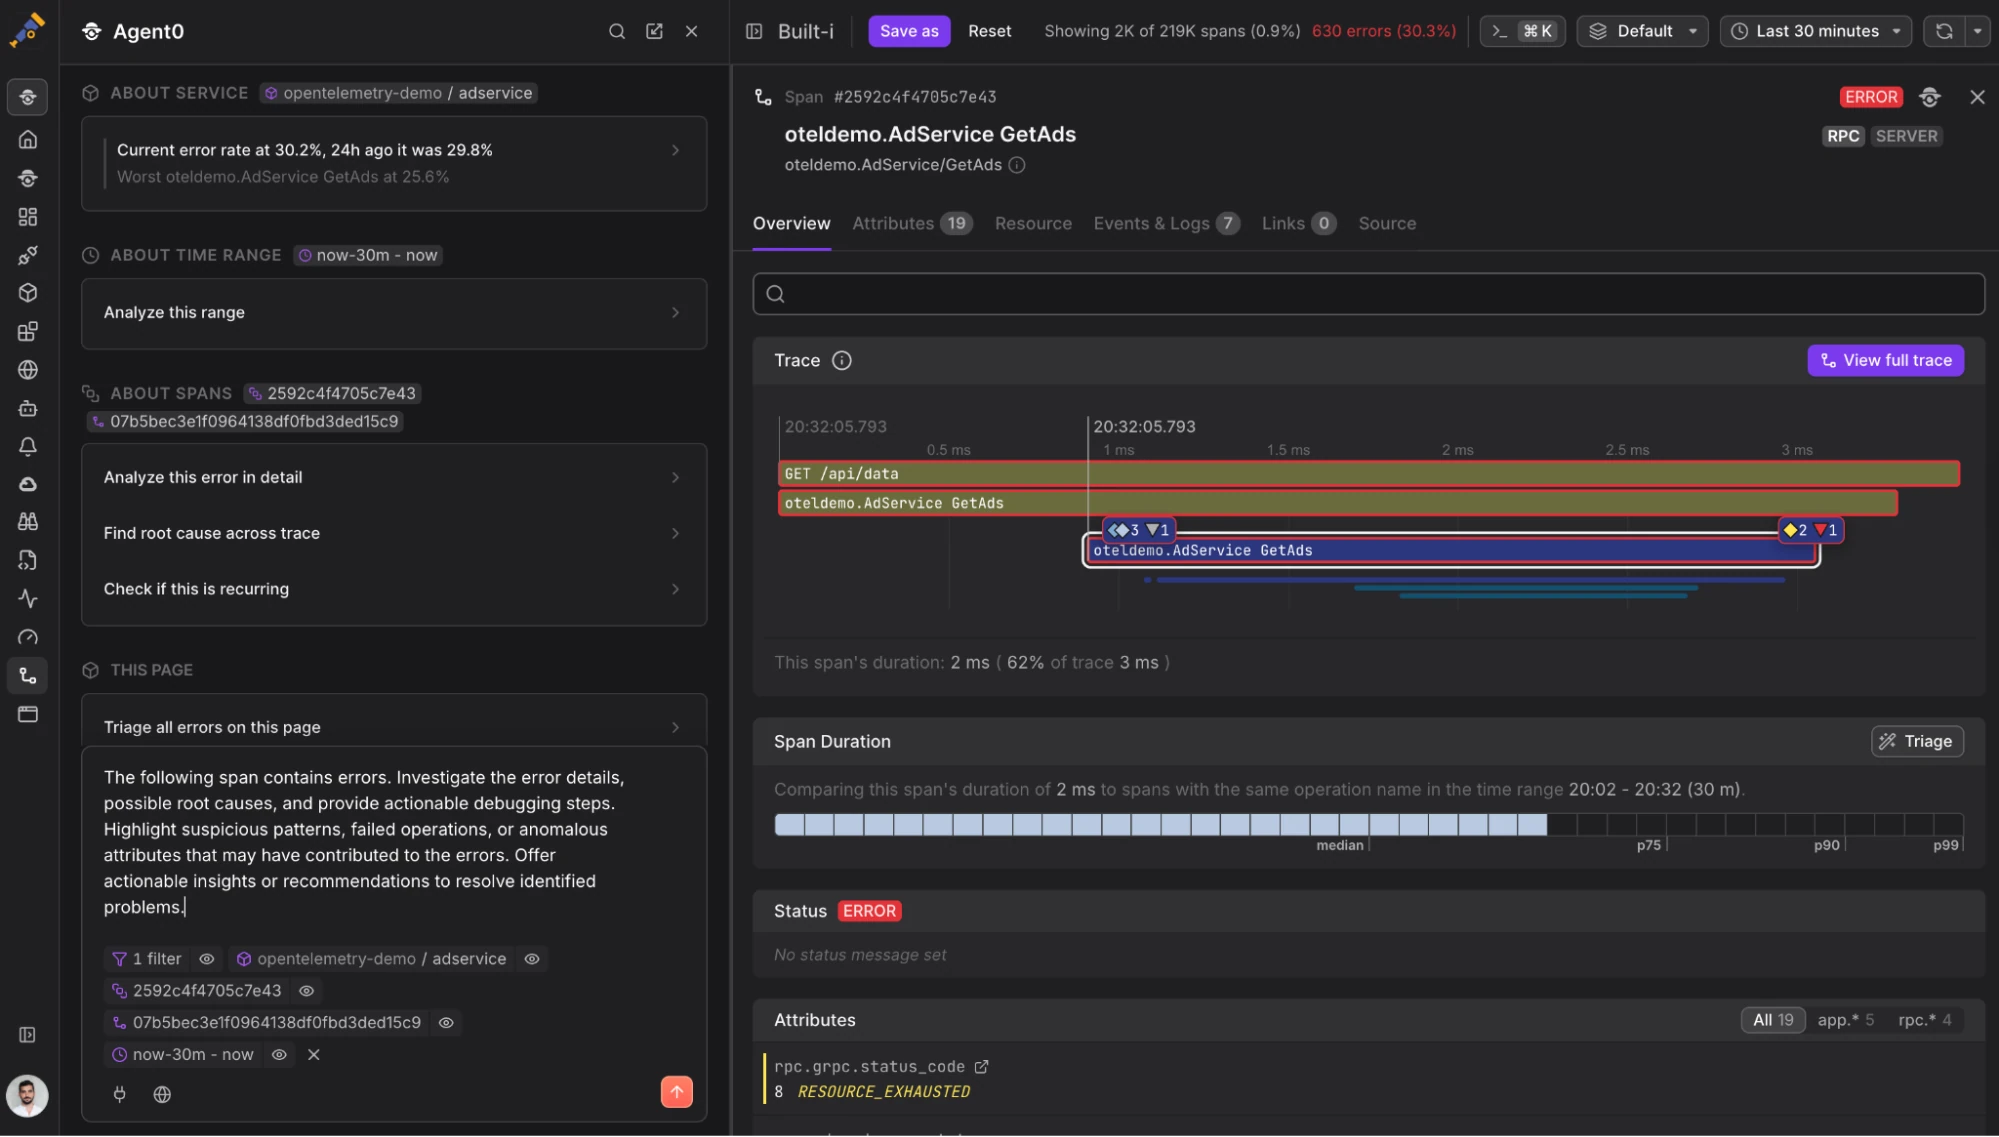Click the search icon in Agent0 header
This screenshot has height=1137, width=1999.
(617, 31)
